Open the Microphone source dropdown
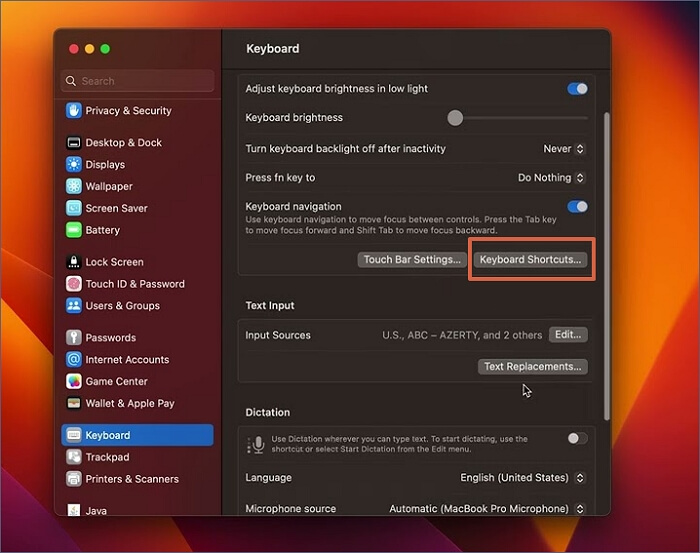The height and width of the screenshot is (553, 700). pyautogui.click(x=487, y=508)
